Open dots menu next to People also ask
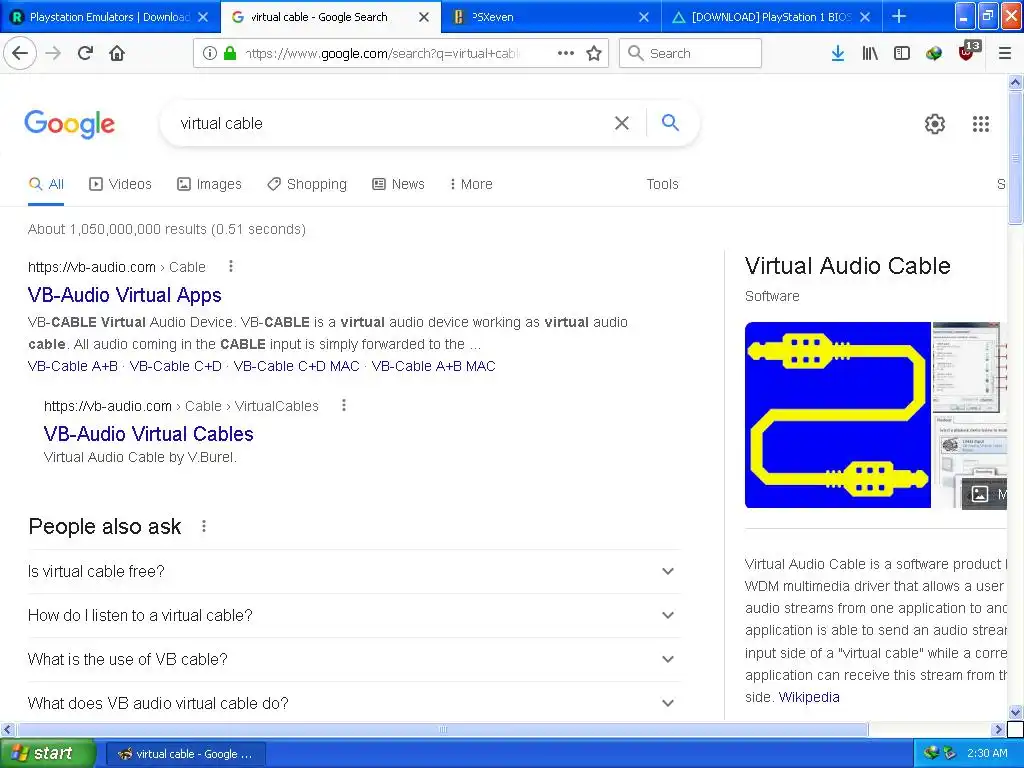Viewport: 1024px width, 768px height. (204, 526)
